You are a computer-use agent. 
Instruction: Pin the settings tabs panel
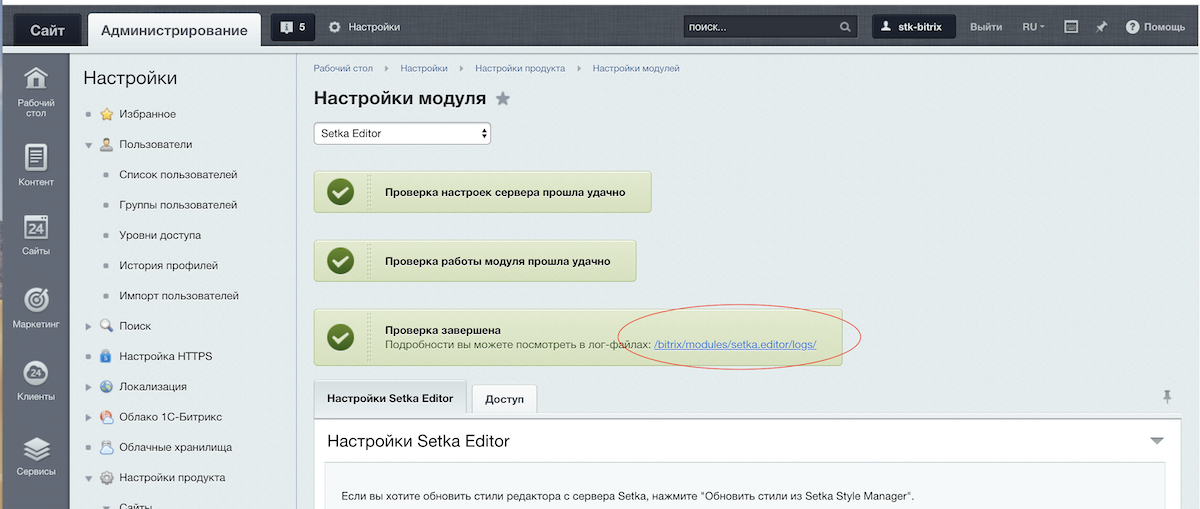(1166, 397)
